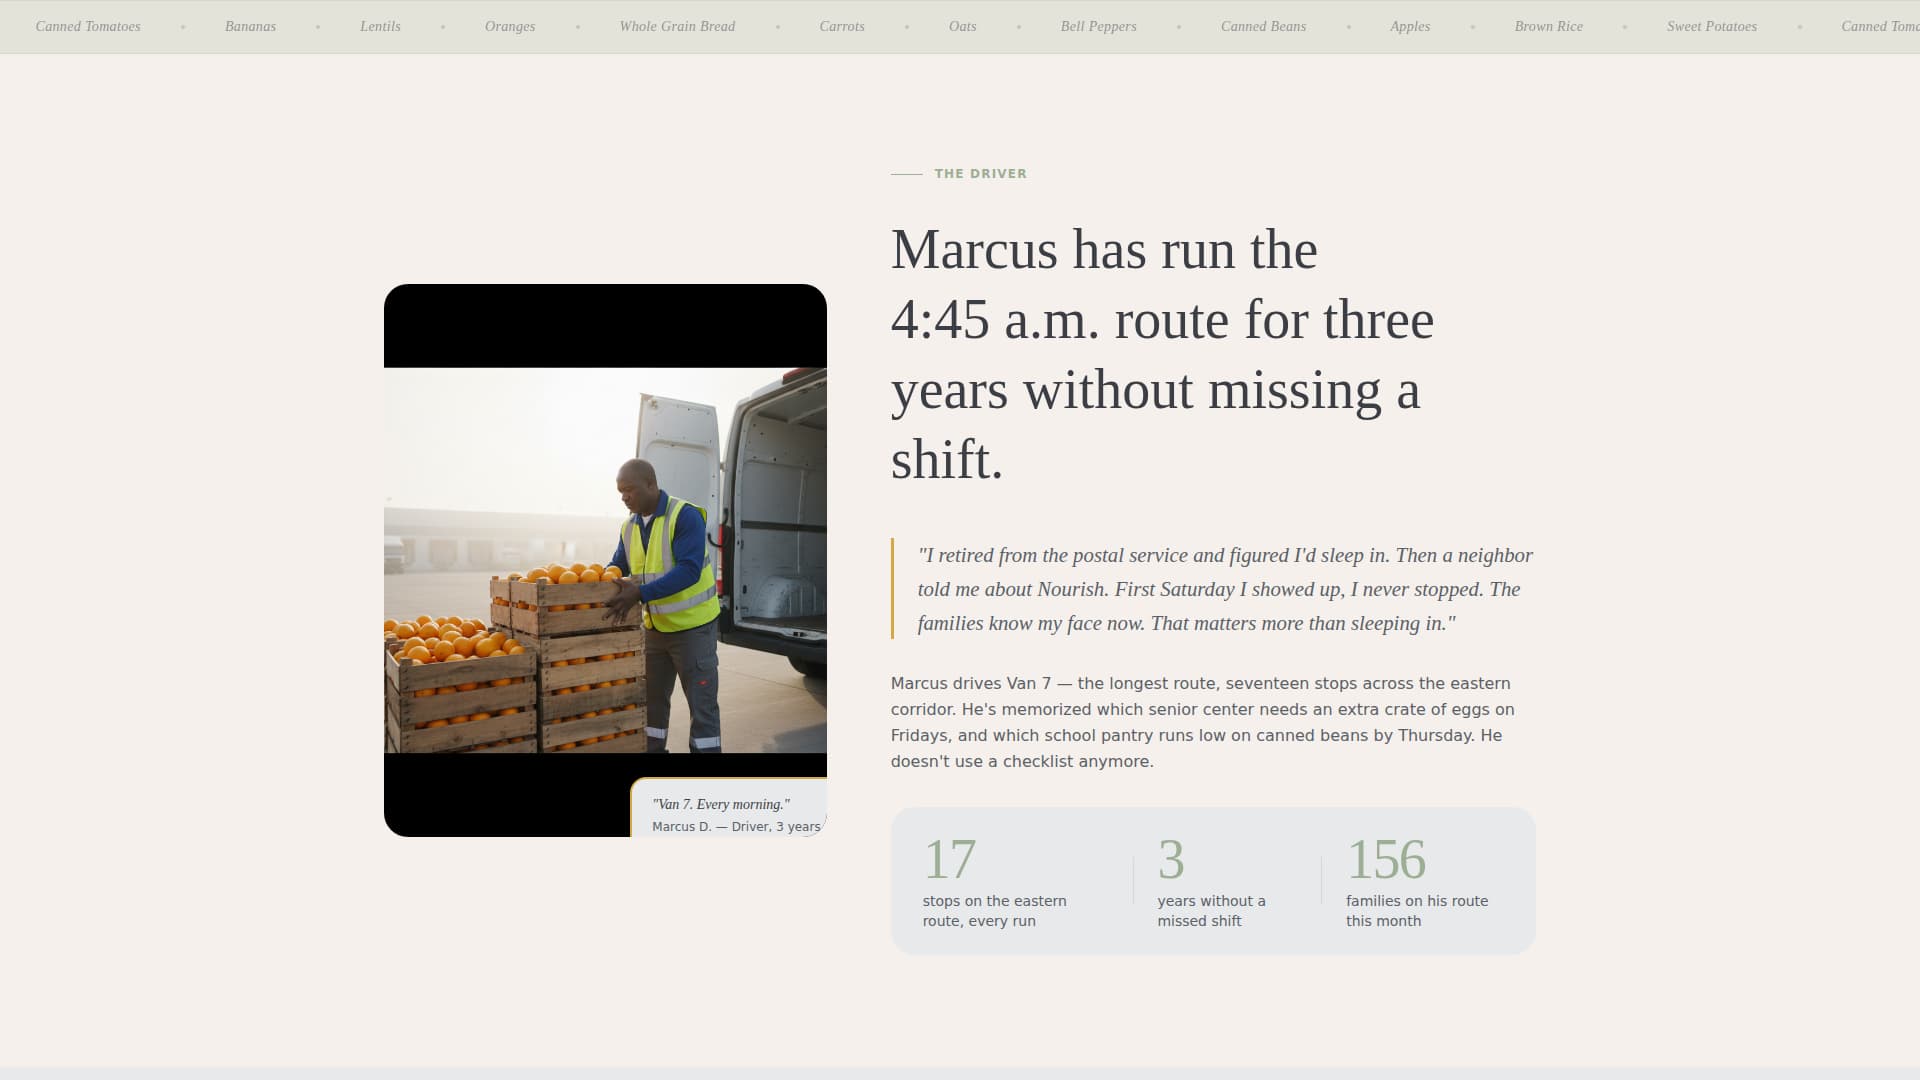Click Oranges in the scrolling header
The image size is (1920, 1080).
point(510,26)
